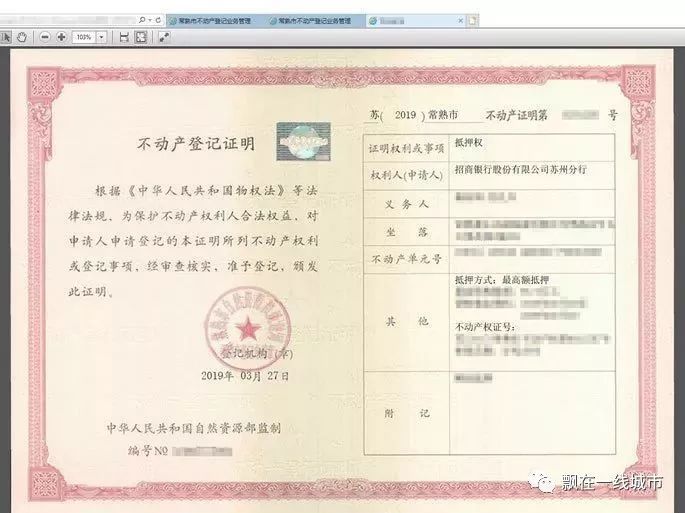Click the 编号NO serial number label
This screenshot has height=513, width=685.
point(148,451)
